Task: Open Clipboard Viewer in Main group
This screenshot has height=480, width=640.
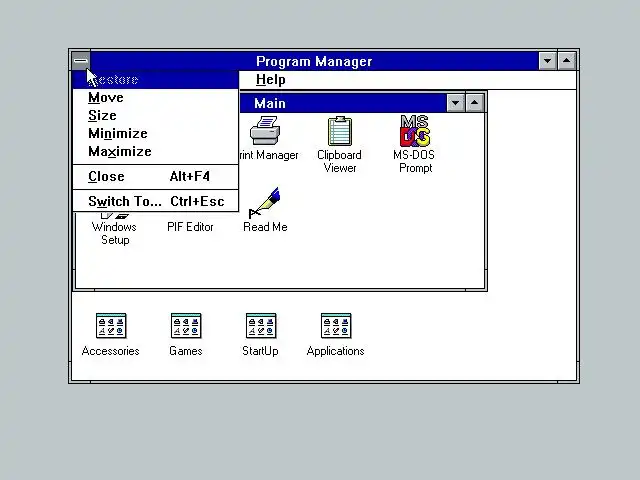Action: 340,131
